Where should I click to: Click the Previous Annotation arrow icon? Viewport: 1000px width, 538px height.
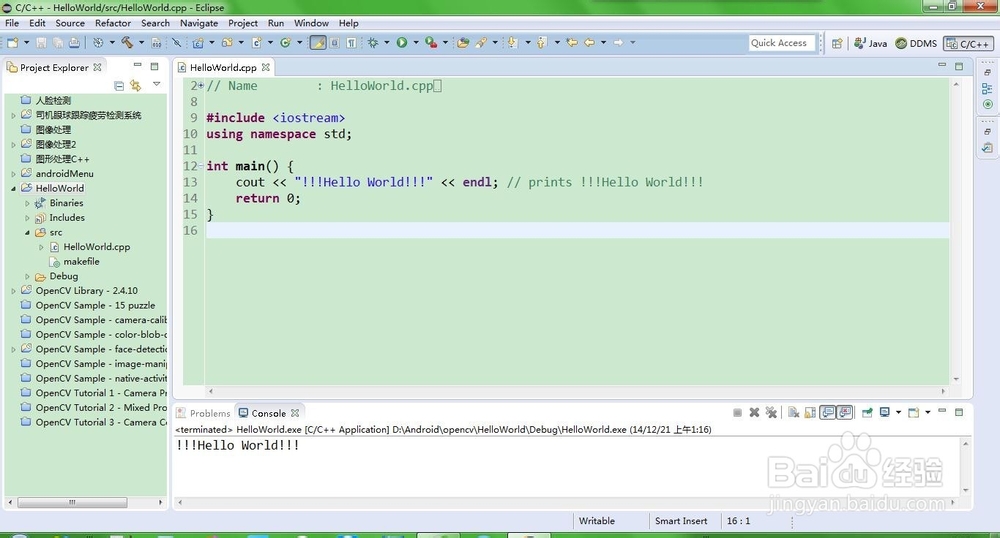(541, 43)
